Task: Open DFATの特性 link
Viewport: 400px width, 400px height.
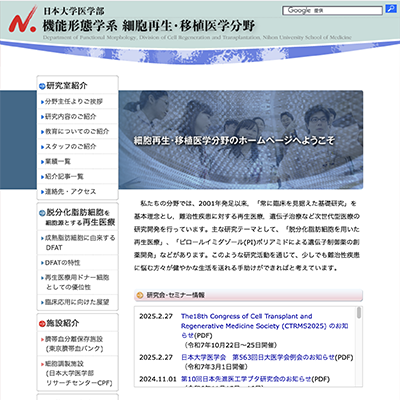Action: coord(62,263)
